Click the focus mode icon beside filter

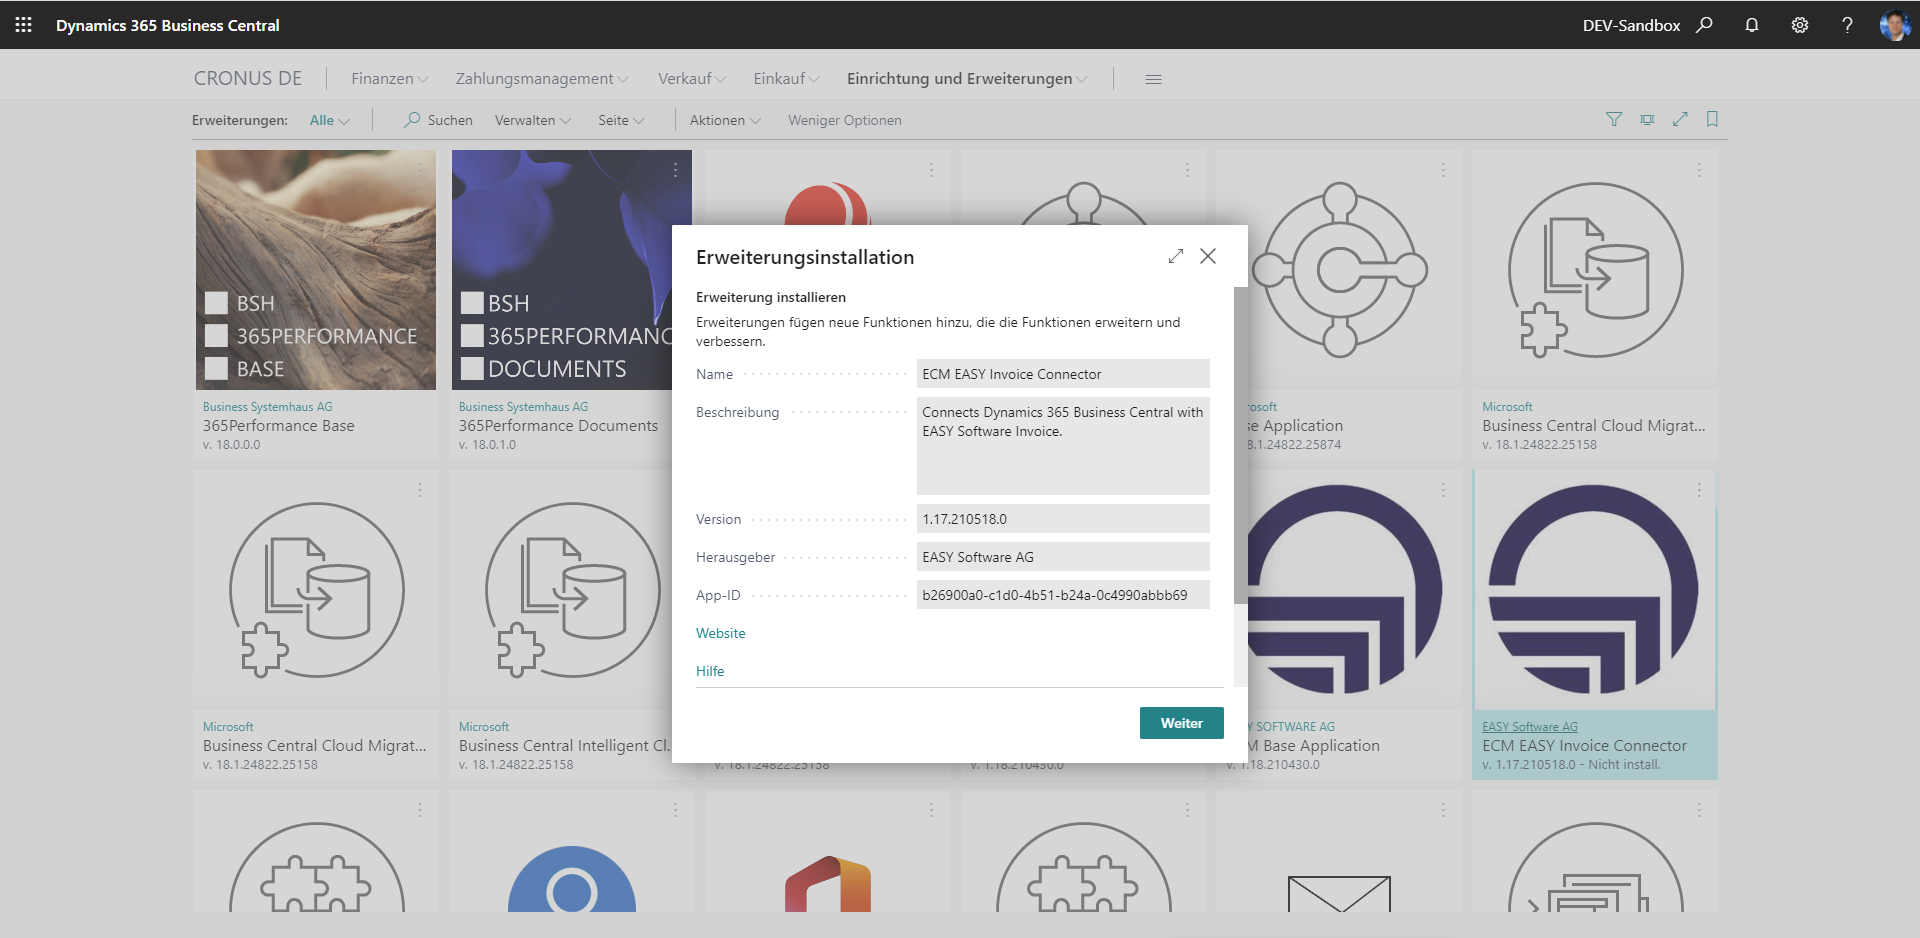1647,119
